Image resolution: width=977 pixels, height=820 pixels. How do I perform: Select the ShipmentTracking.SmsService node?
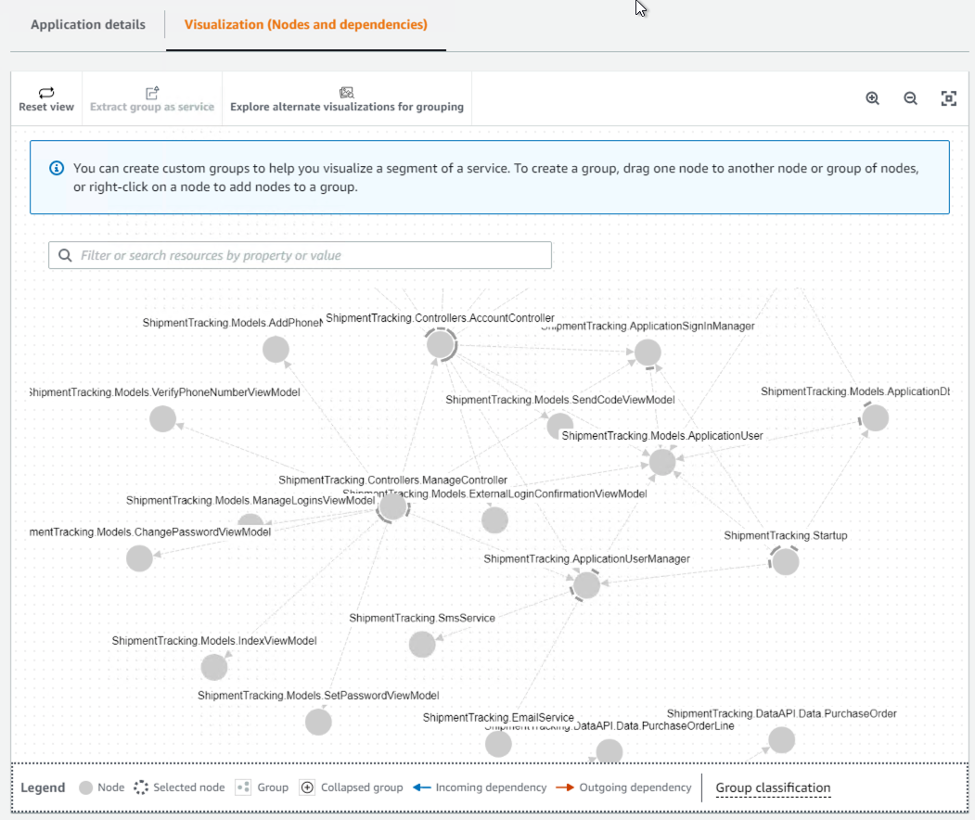pyautogui.click(x=422, y=644)
